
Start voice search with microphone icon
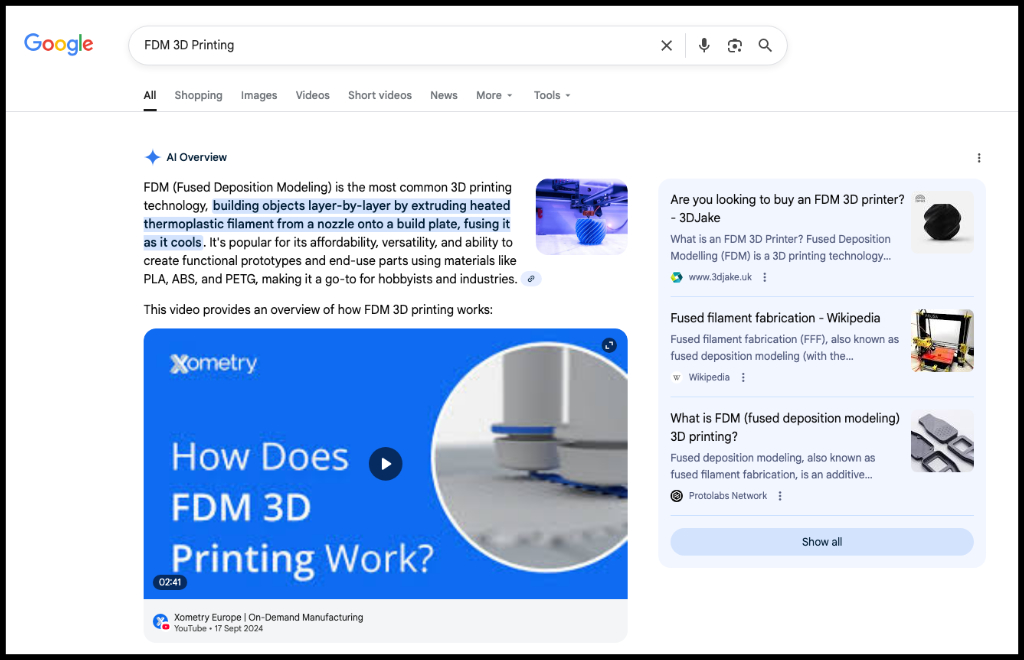click(704, 45)
